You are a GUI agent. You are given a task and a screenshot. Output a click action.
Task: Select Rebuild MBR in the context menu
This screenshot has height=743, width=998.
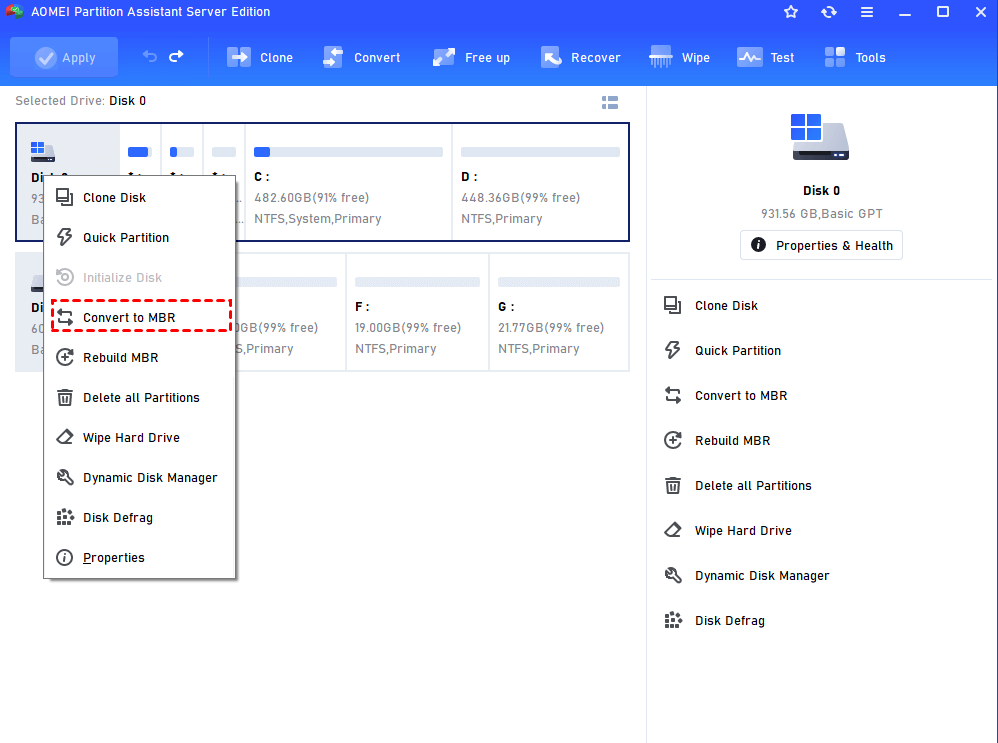point(140,357)
